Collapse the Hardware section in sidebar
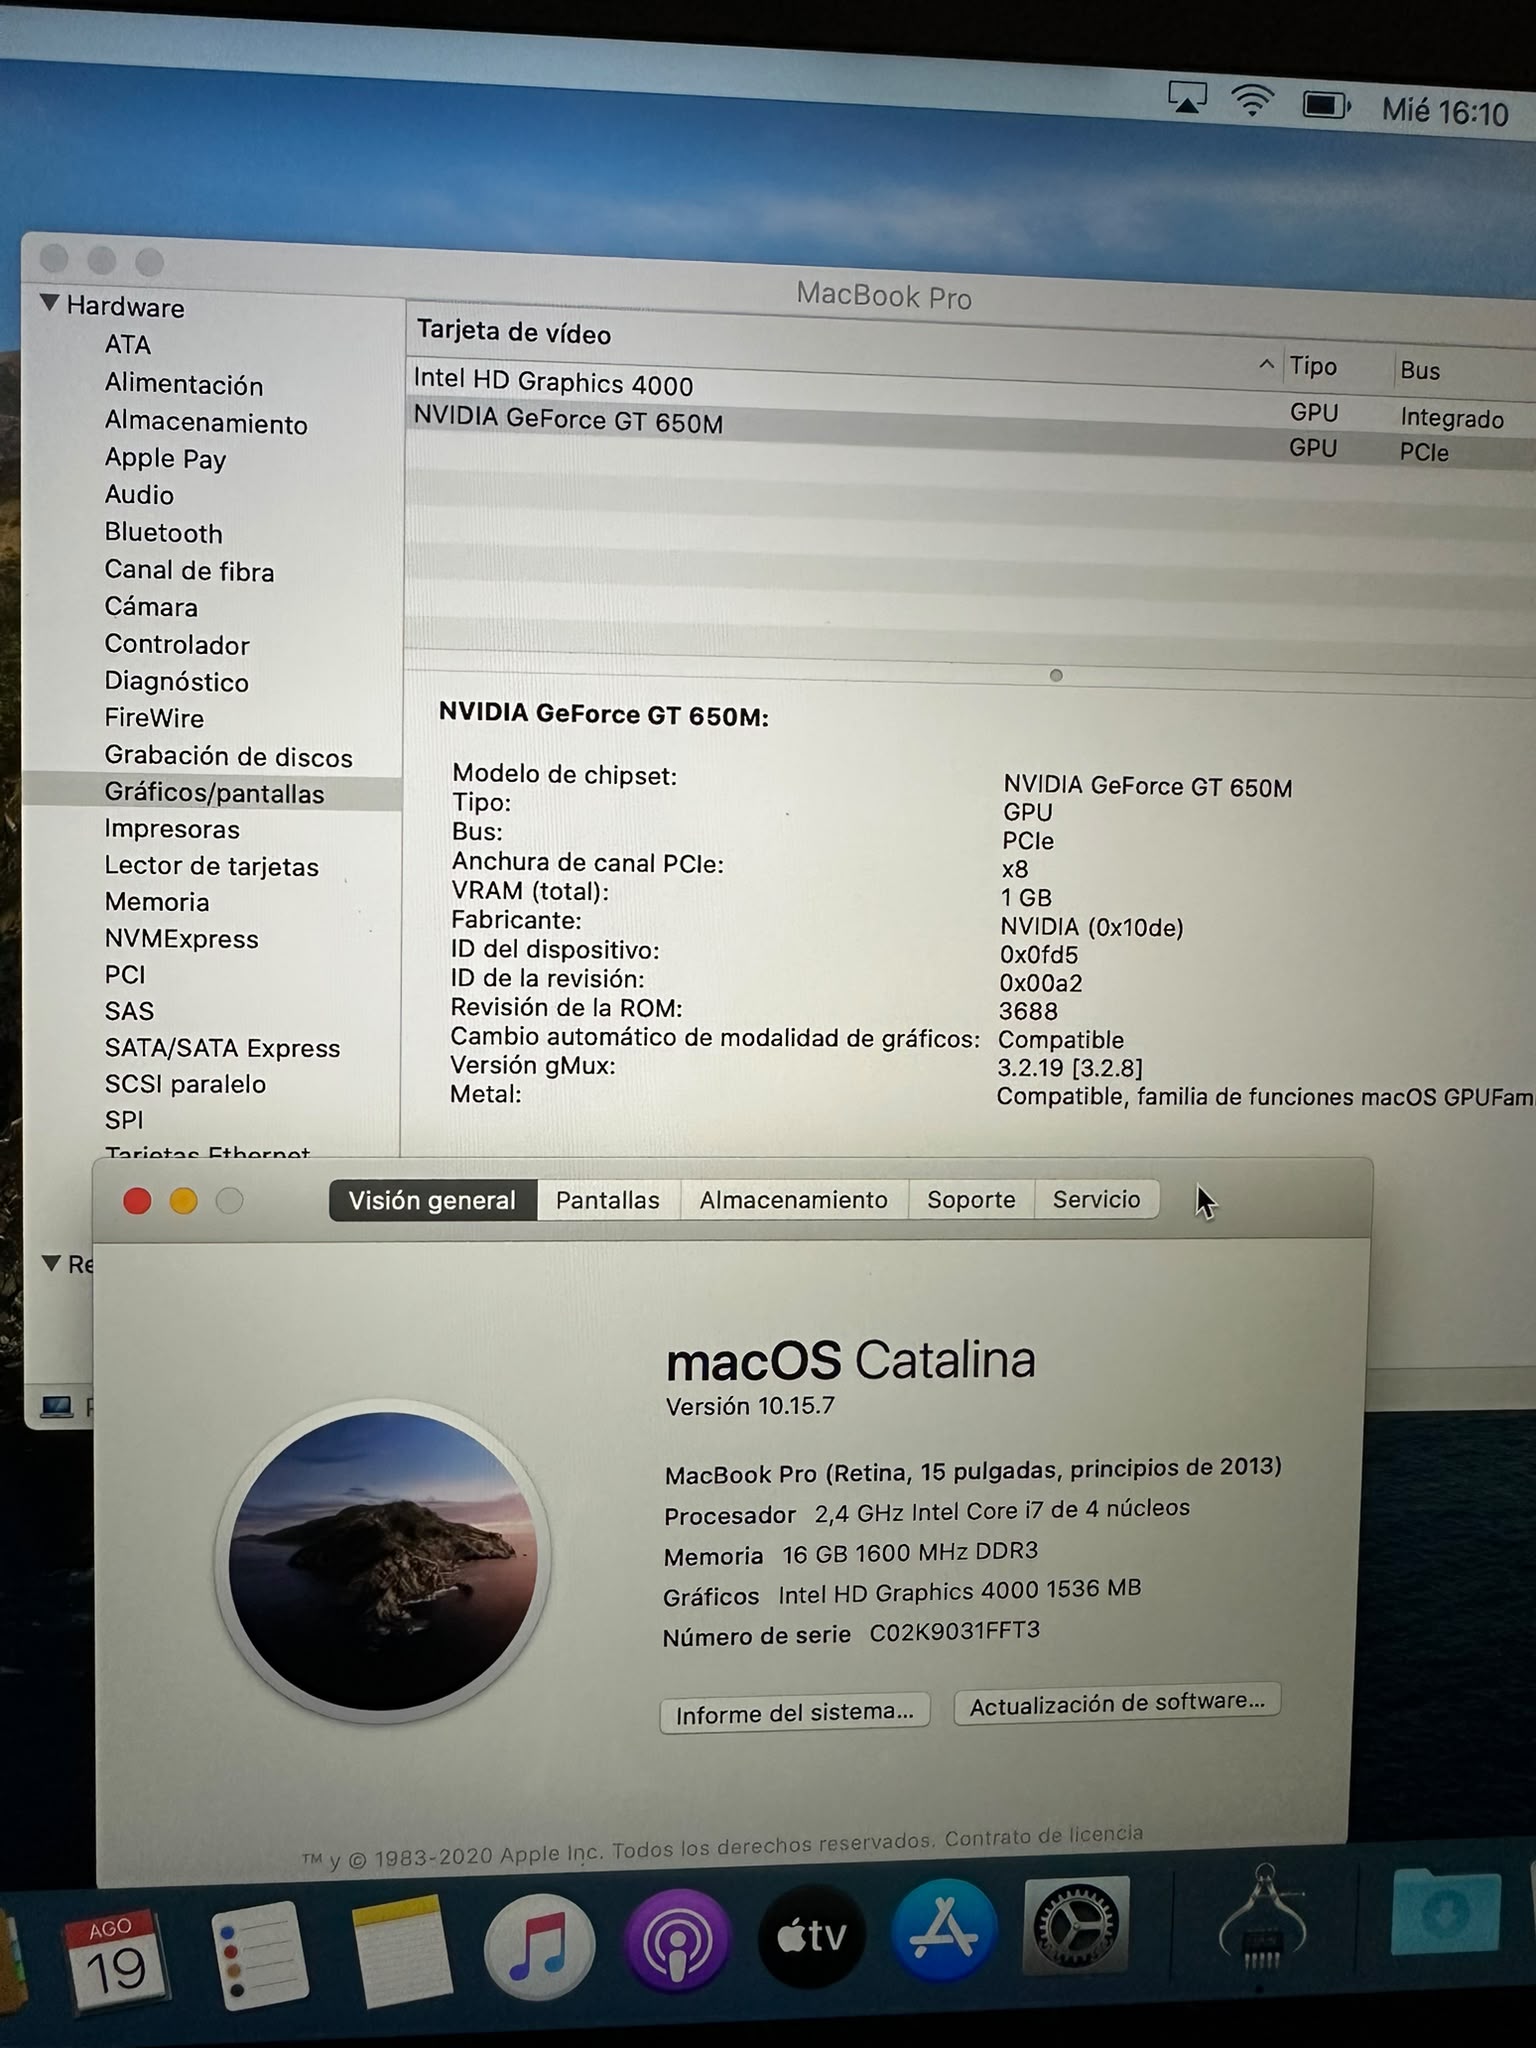 (49, 302)
